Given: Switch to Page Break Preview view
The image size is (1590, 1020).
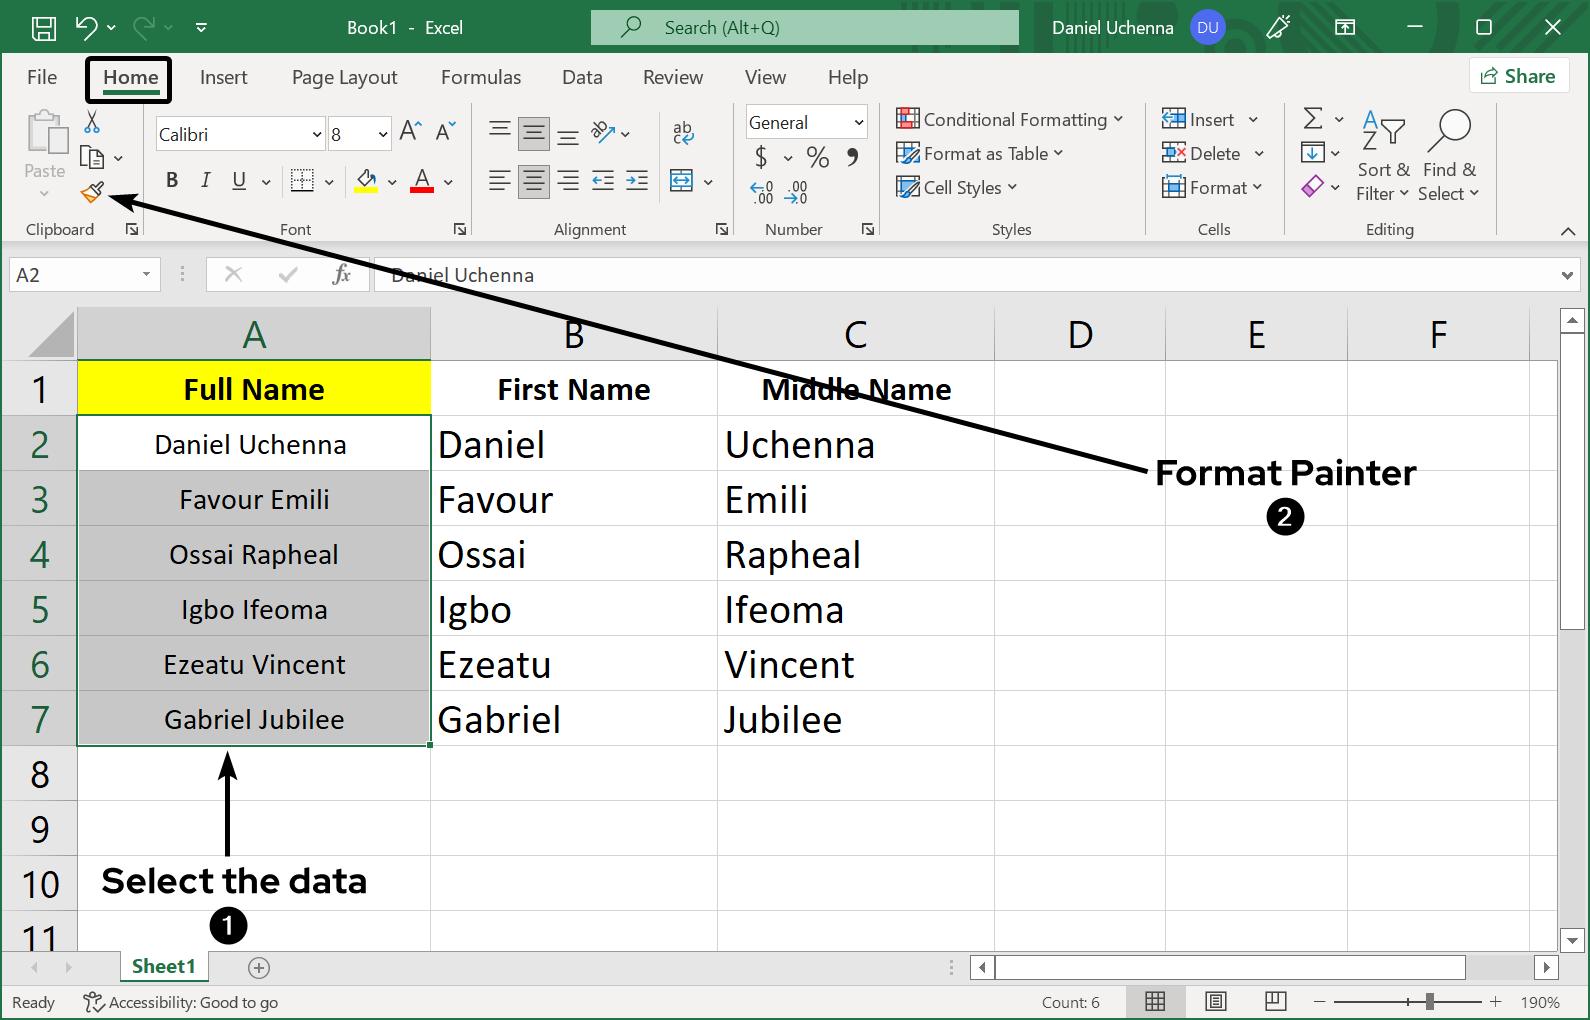Looking at the screenshot, I should 1275,1001.
